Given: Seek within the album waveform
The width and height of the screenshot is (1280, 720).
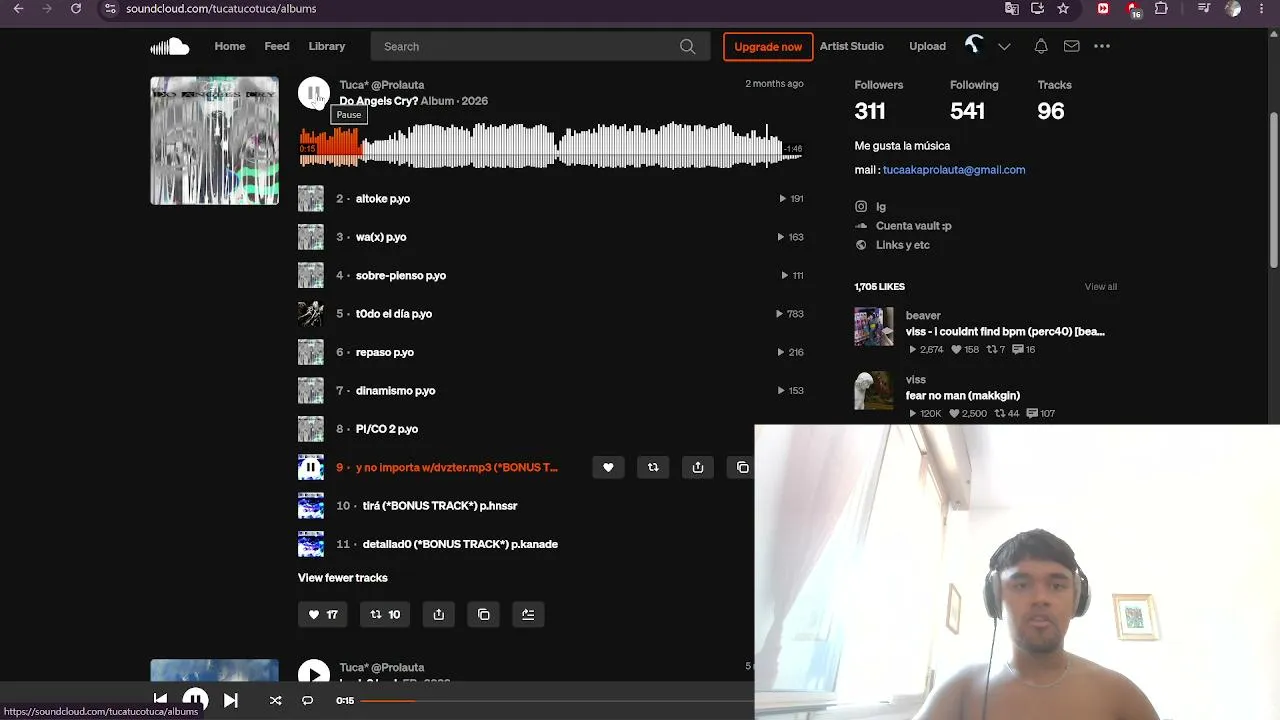Looking at the screenshot, I should point(551,147).
